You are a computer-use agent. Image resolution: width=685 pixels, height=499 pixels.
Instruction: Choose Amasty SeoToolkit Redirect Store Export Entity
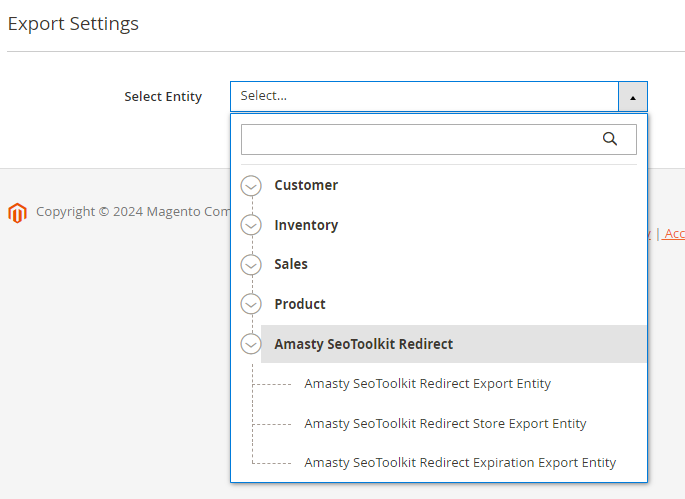pos(445,423)
